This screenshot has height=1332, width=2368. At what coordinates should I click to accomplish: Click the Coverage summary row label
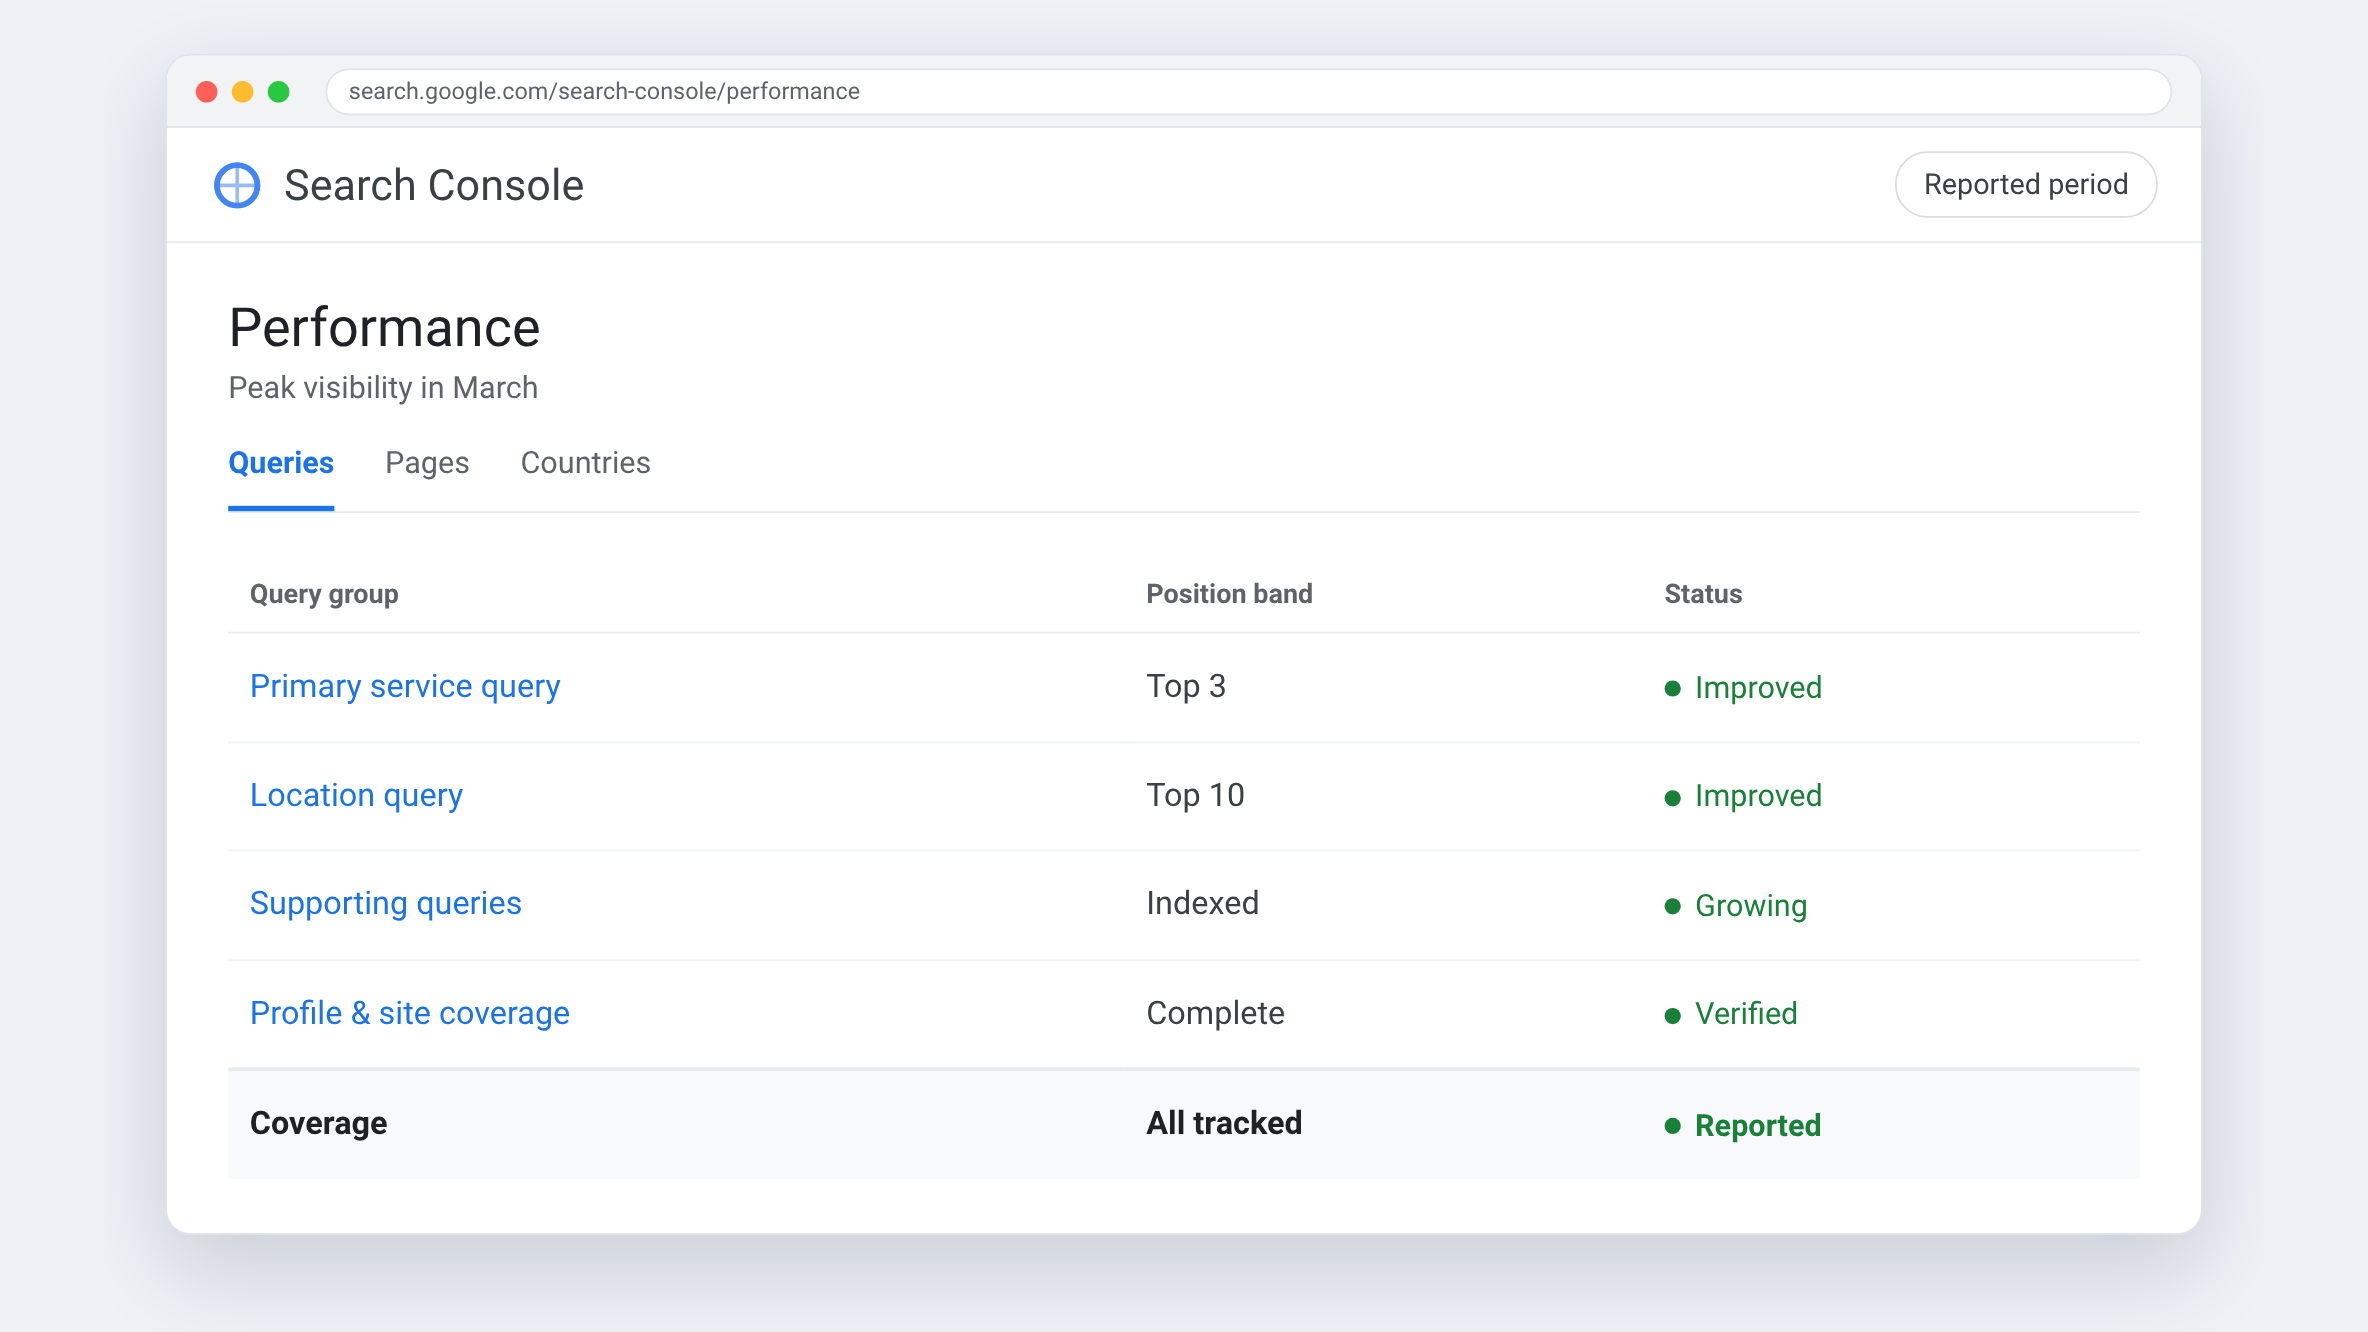point(318,1124)
